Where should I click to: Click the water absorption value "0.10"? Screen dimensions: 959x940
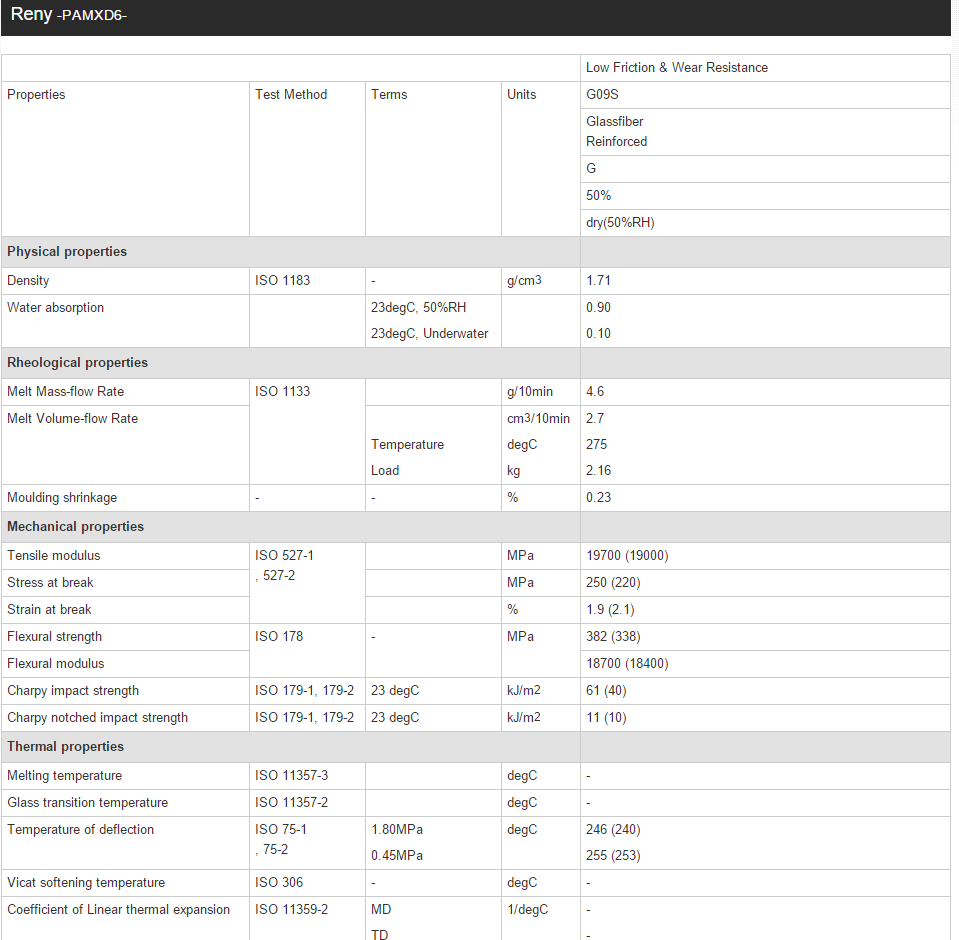tap(598, 333)
